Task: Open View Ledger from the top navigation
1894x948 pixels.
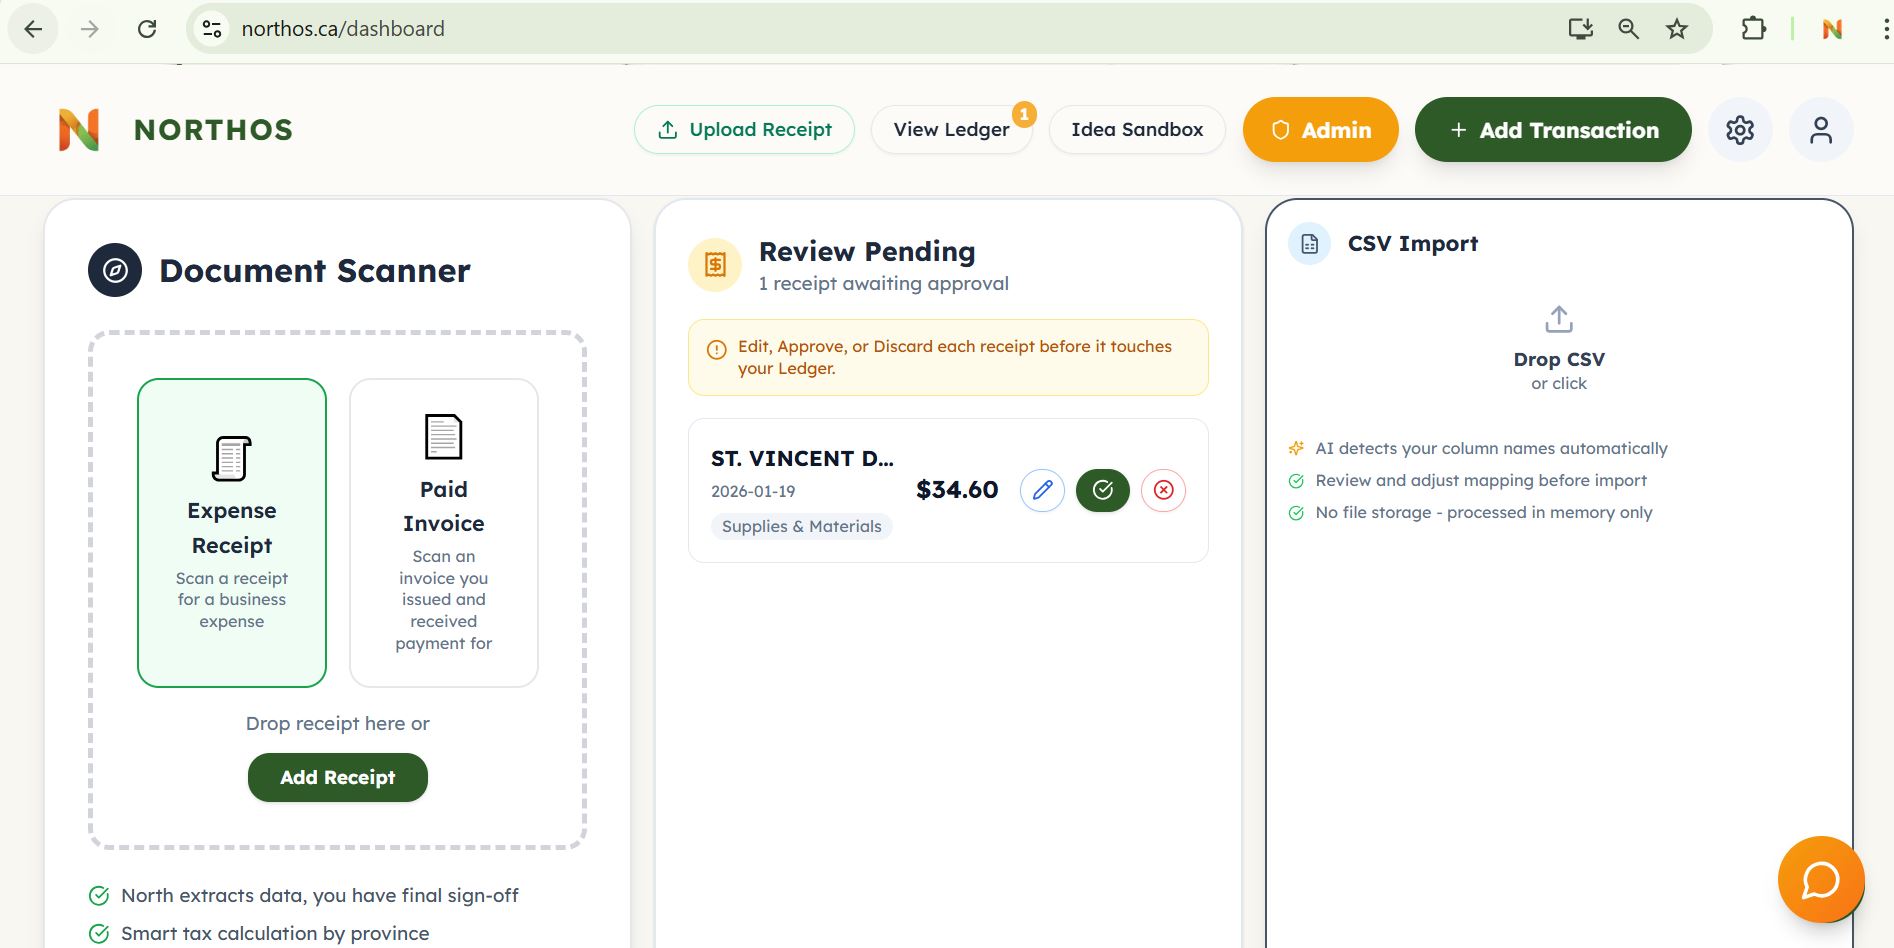Action: (951, 130)
